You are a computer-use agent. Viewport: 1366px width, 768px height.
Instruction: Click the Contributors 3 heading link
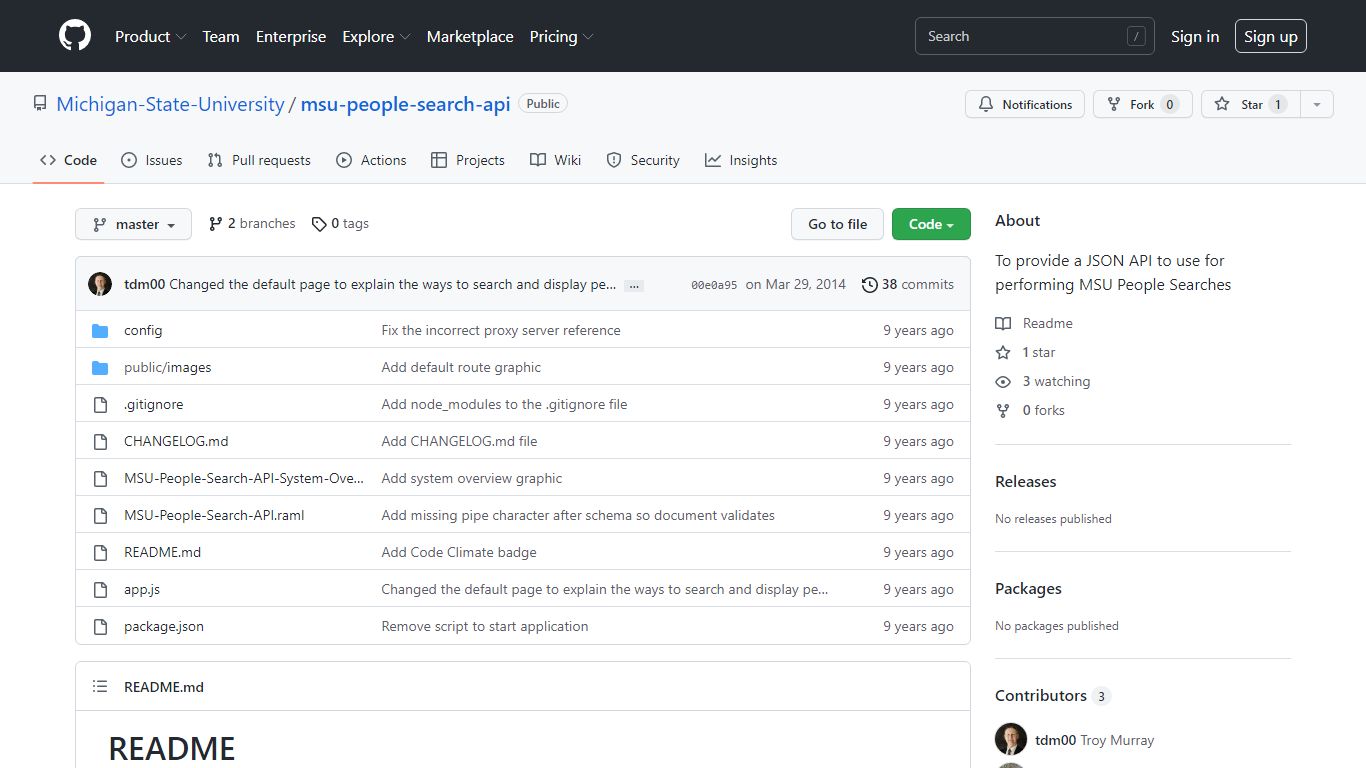point(1053,695)
